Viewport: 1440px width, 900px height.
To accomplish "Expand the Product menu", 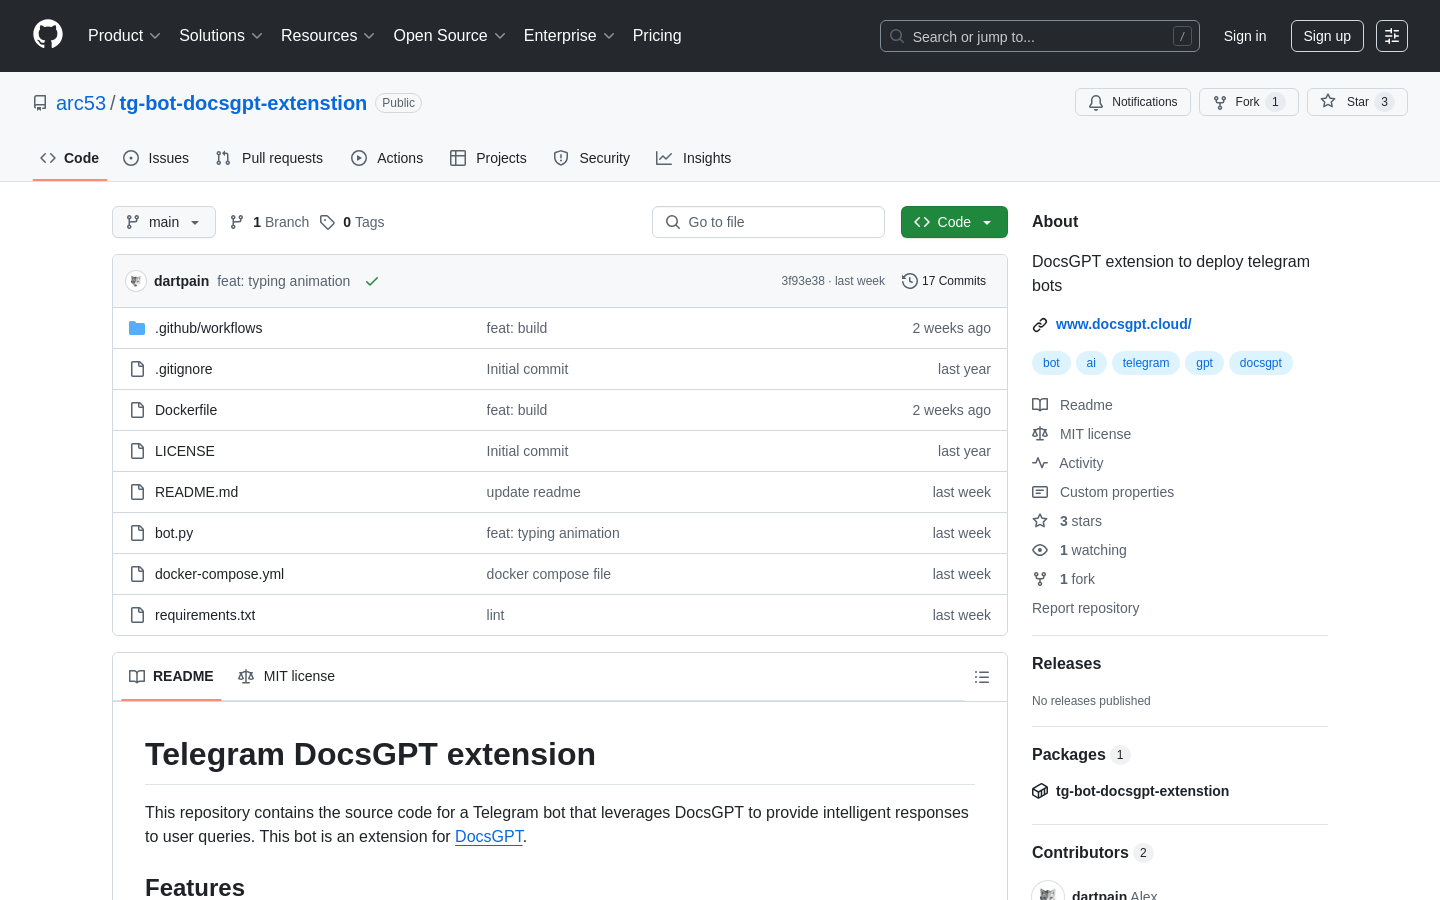I will tap(124, 36).
